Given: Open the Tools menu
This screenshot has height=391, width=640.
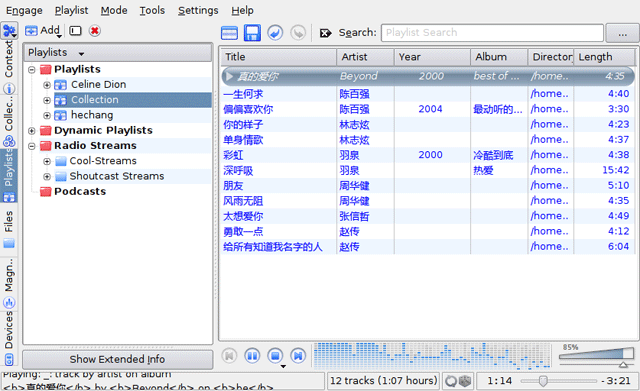Looking at the screenshot, I should [x=152, y=10].
